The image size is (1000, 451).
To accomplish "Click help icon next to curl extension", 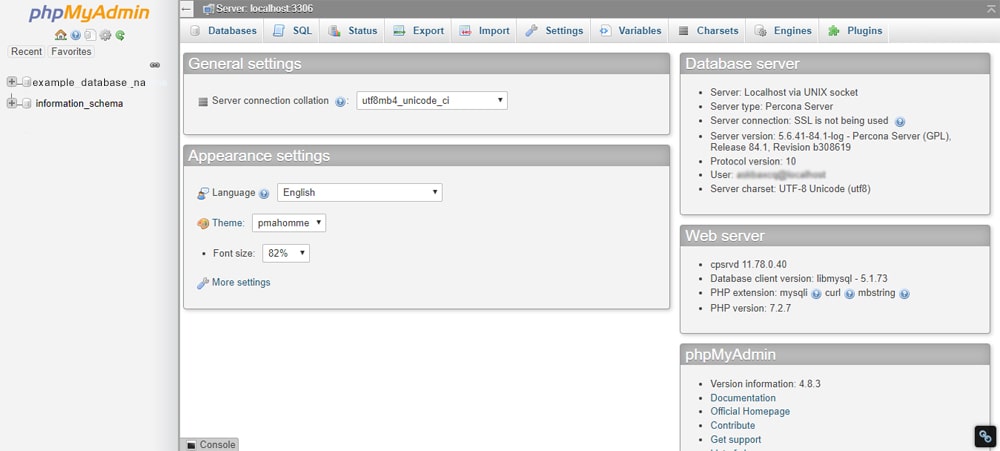I will tap(849, 294).
